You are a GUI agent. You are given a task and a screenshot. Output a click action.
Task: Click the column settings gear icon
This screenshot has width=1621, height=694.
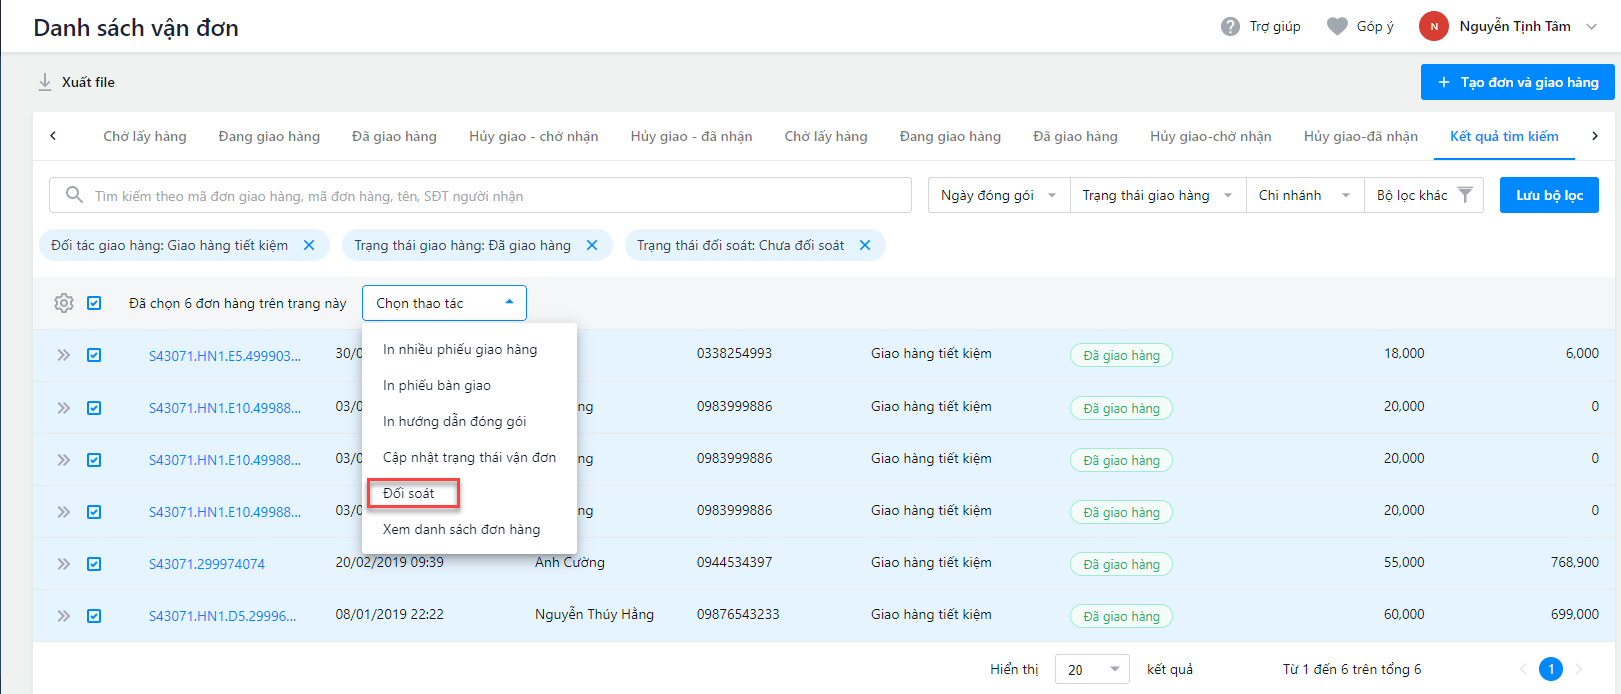coord(64,303)
